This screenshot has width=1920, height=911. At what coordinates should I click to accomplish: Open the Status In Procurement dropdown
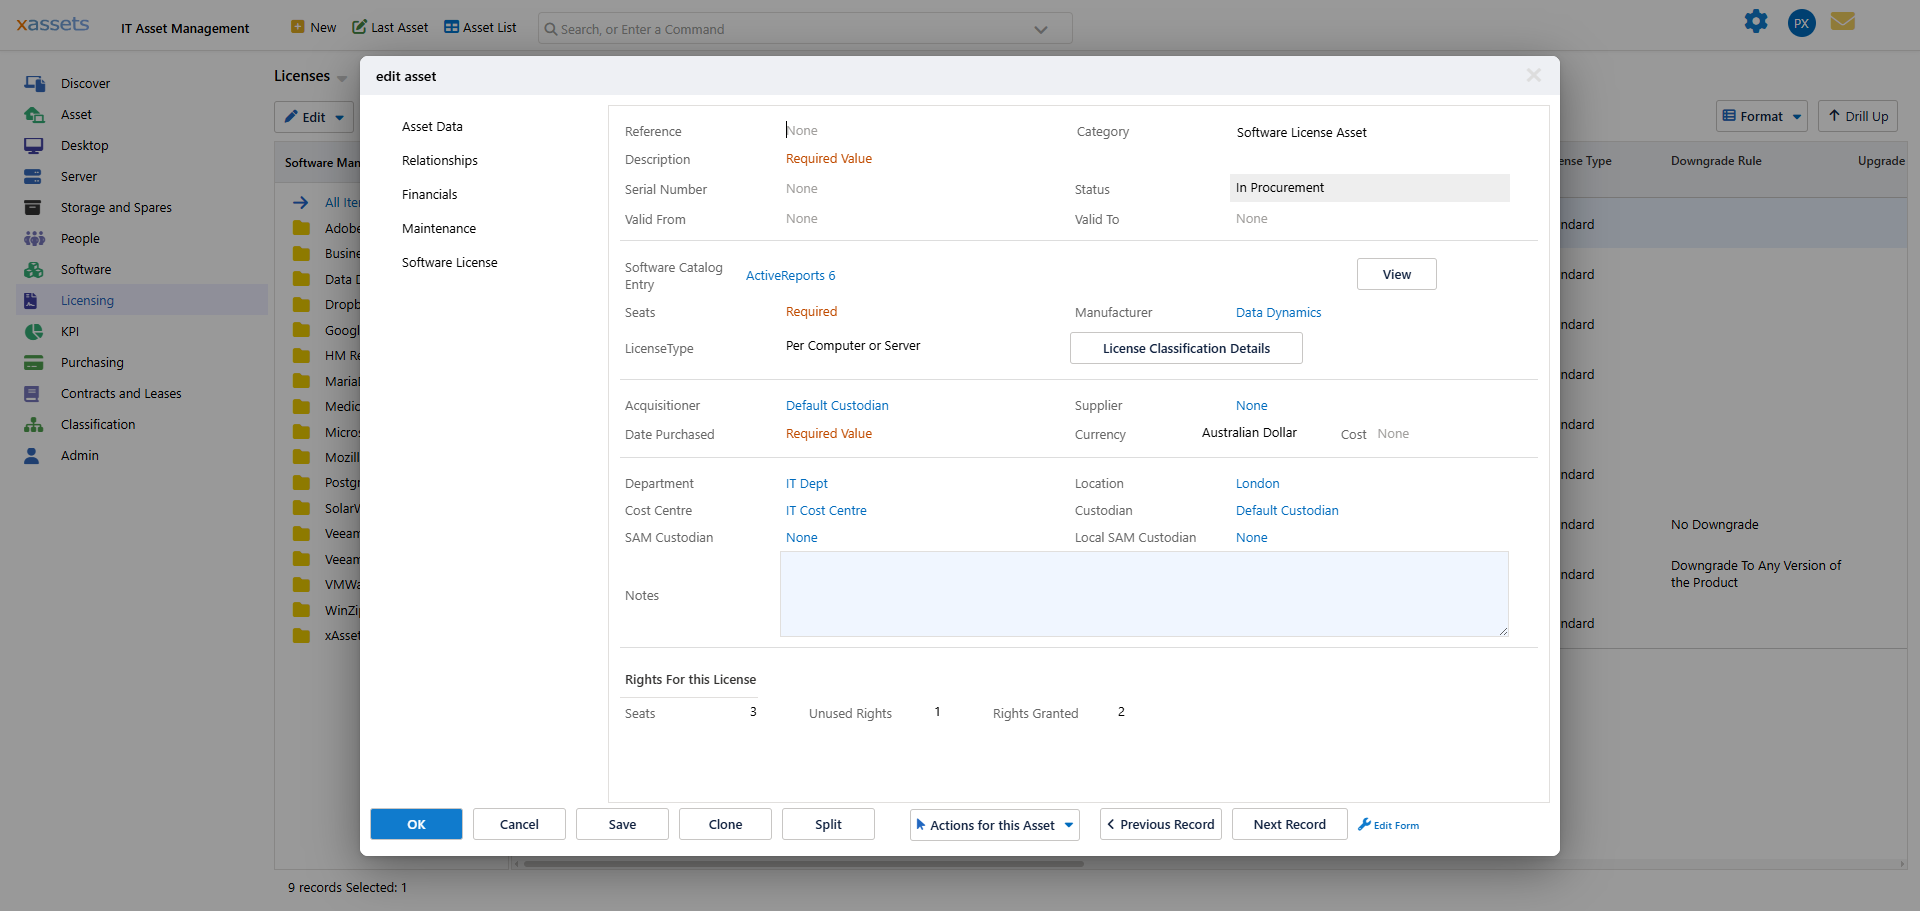(x=1368, y=188)
